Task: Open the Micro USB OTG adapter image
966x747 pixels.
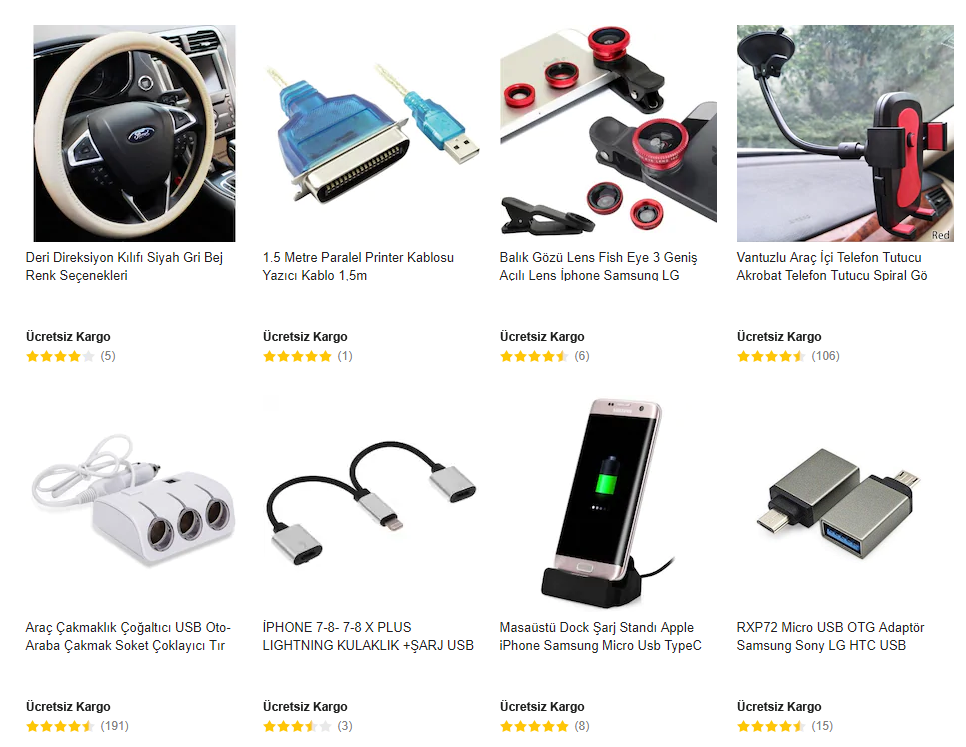Action: [x=845, y=503]
